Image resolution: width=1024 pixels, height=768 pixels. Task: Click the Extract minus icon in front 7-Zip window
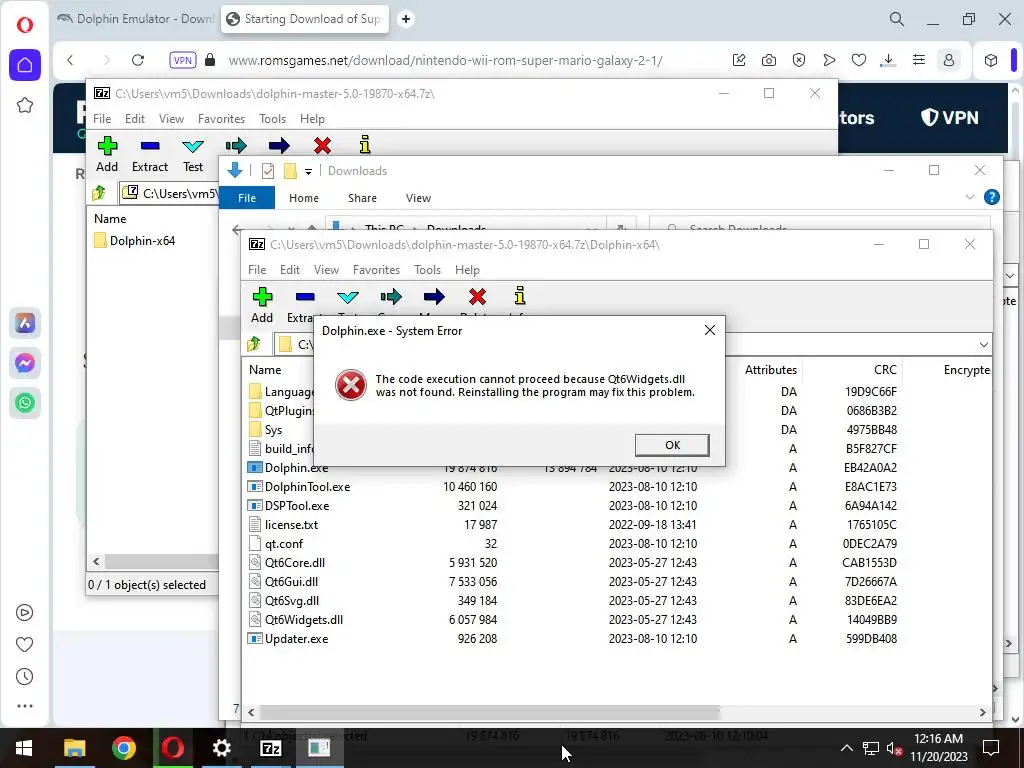[x=304, y=297]
